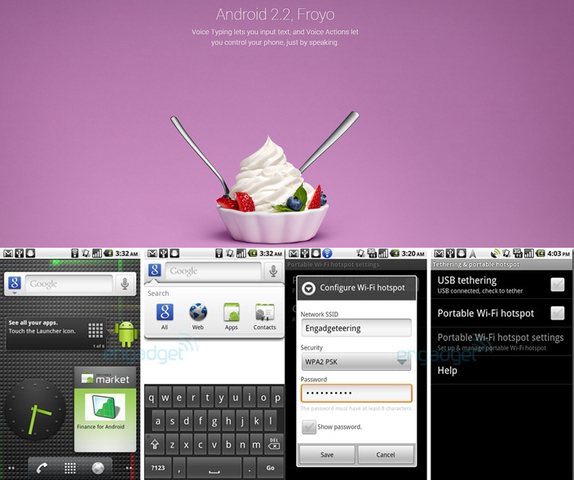The height and width of the screenshot is (480, 574).
Task: Tap the Wi-Fi signal icon in the tethering screen's status bar
Action: point(495,253)
